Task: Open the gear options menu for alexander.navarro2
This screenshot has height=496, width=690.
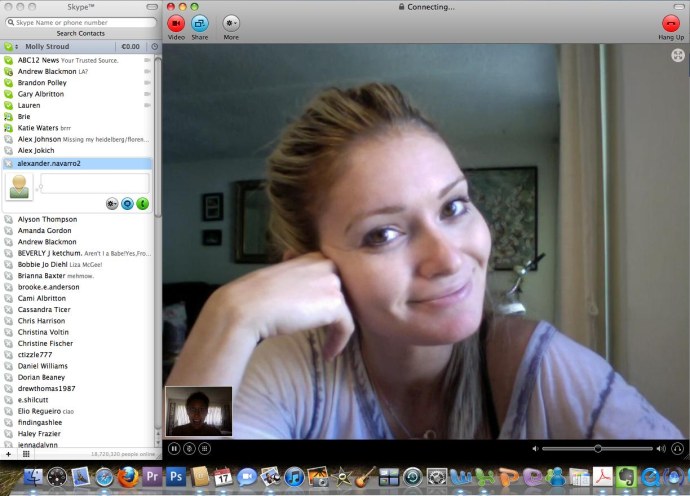Action: tap(112, 203)
